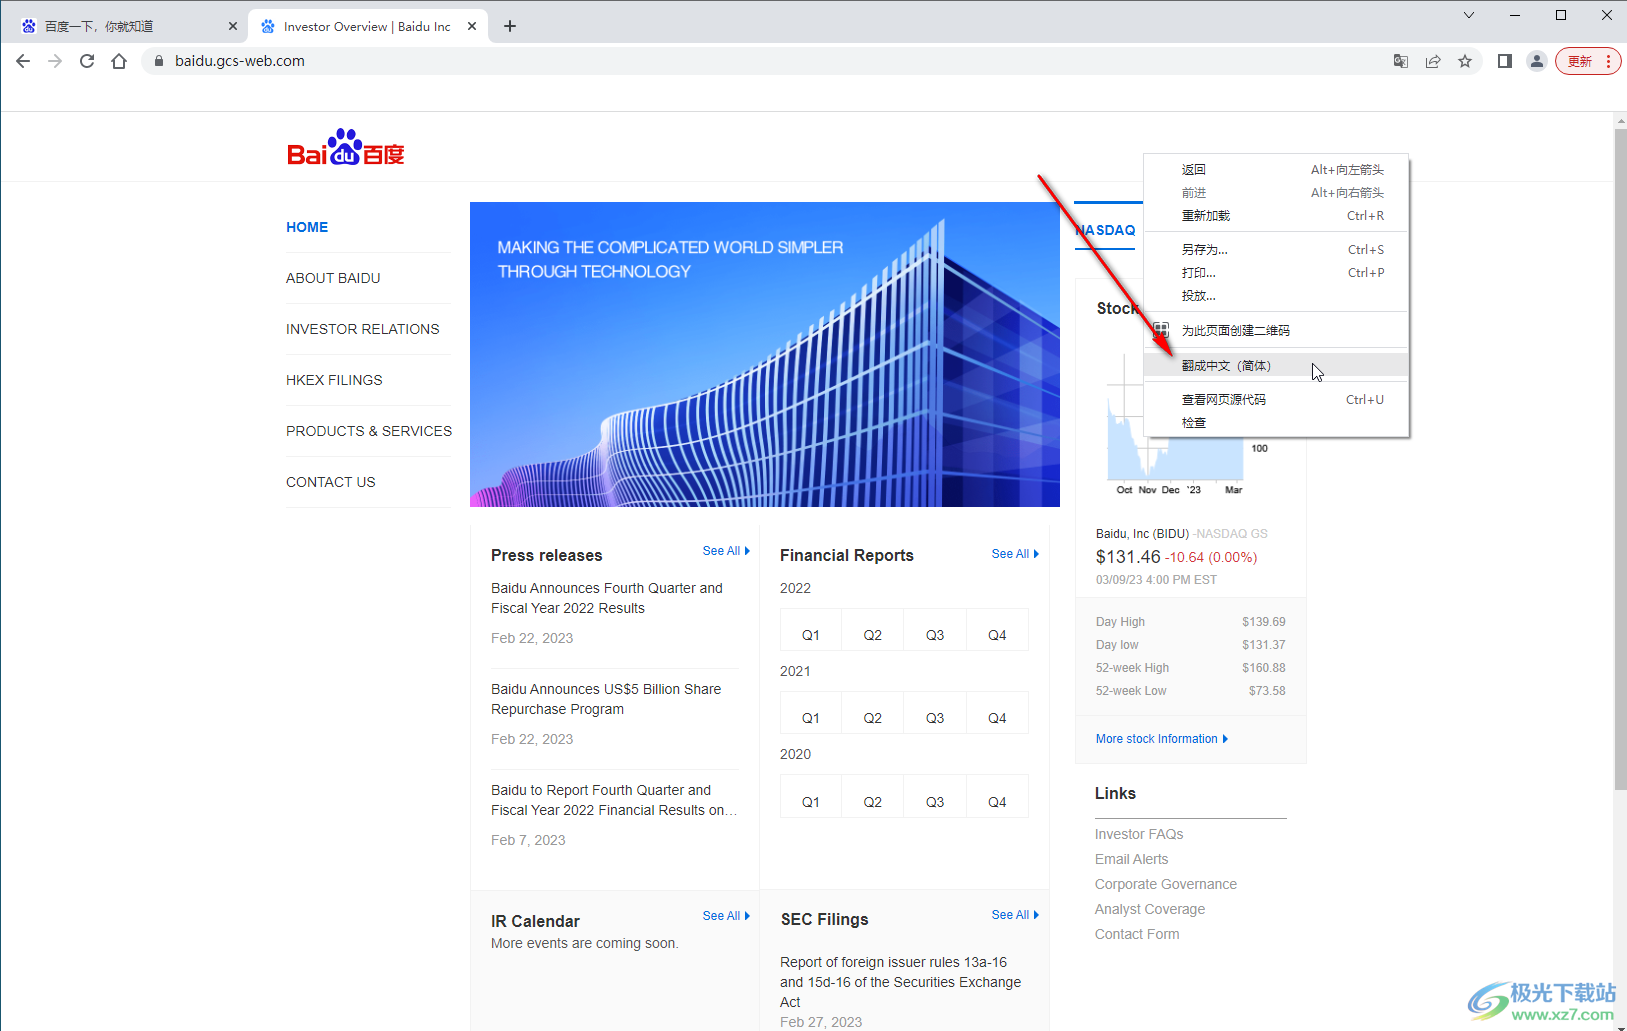The height and width of the screenshot is (1031, 1627).
Task: Click the Baidu logo
Action: coord(345,147)
